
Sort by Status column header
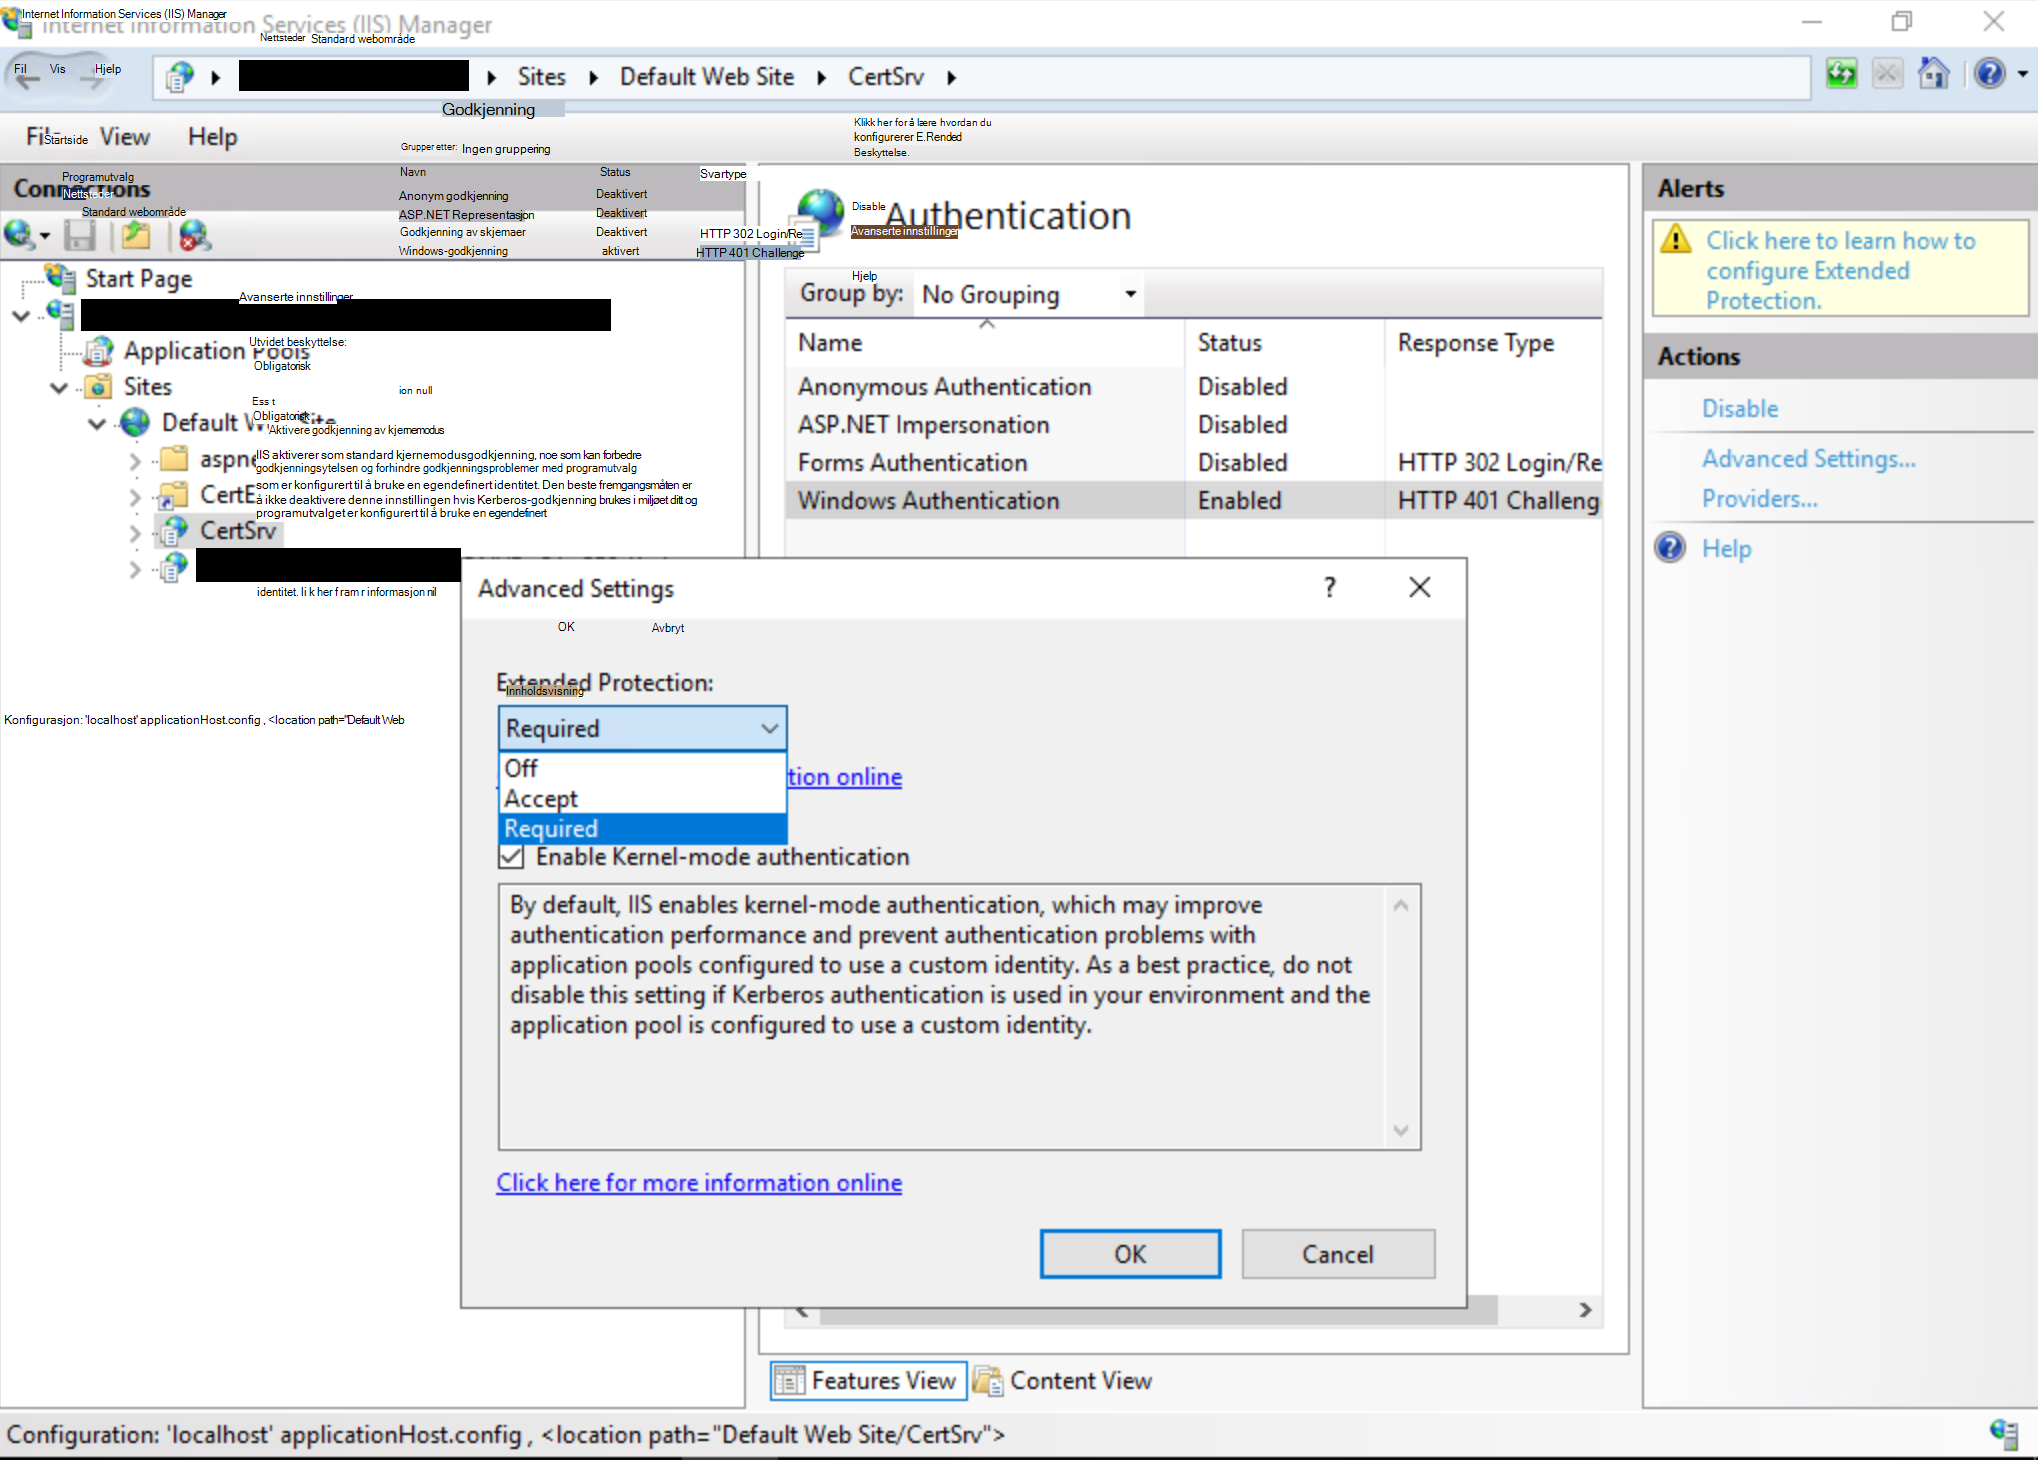click(x=1285, y=343)
